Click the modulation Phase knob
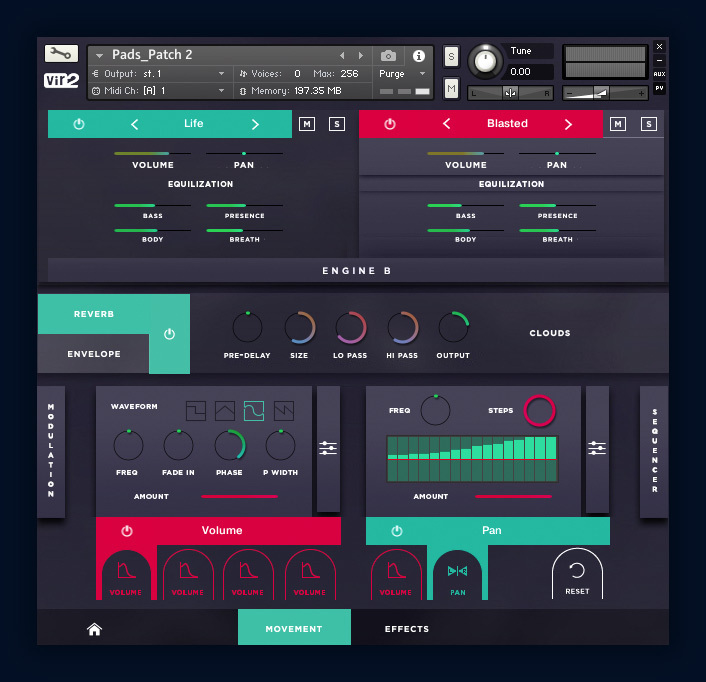 pyautogui.click(x=230, y=446)
